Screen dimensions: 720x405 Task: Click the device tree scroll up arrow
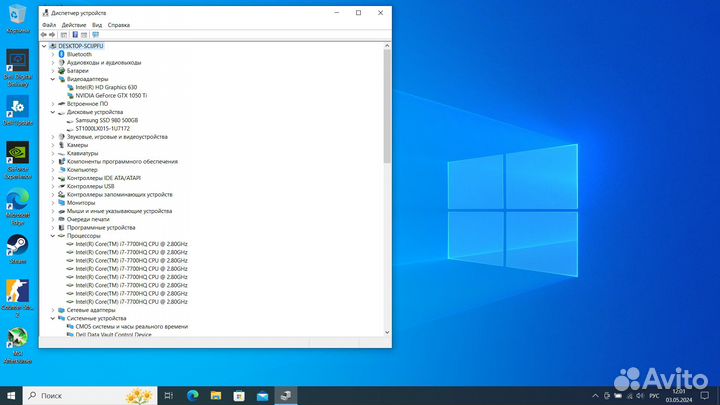[x=387, y=46]
